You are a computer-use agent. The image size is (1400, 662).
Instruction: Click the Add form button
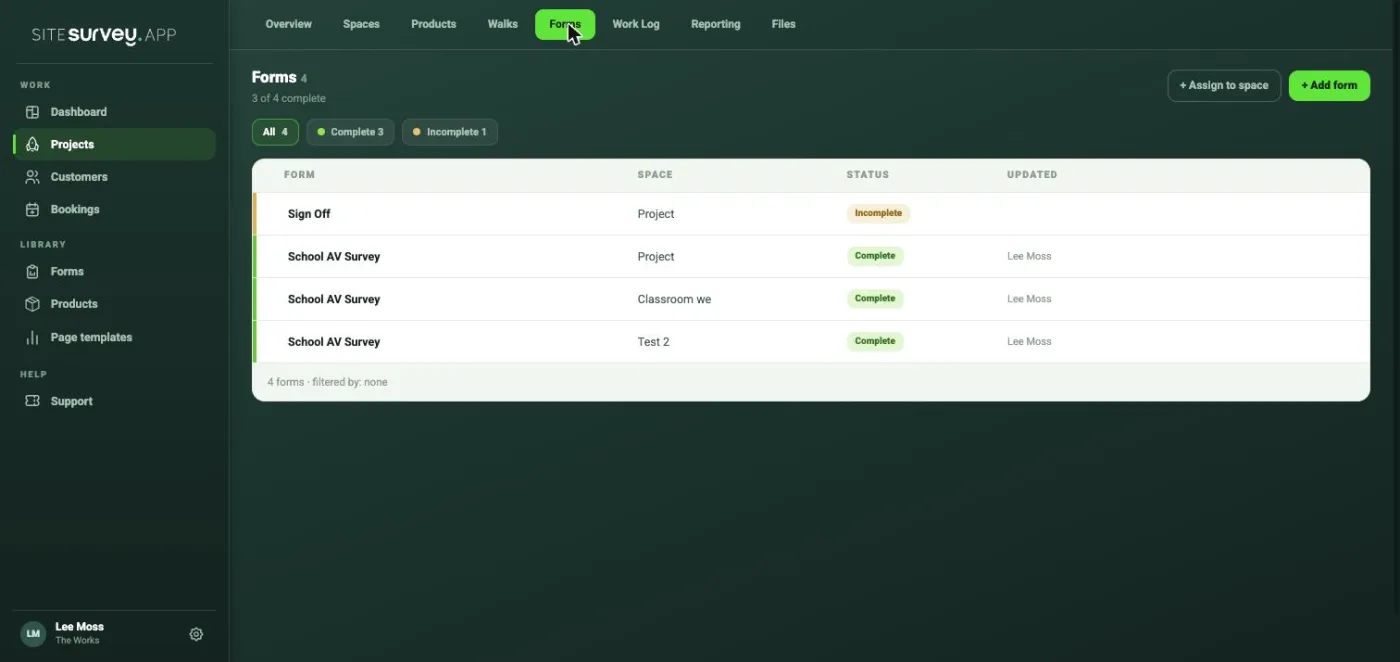coord(1329,85)
